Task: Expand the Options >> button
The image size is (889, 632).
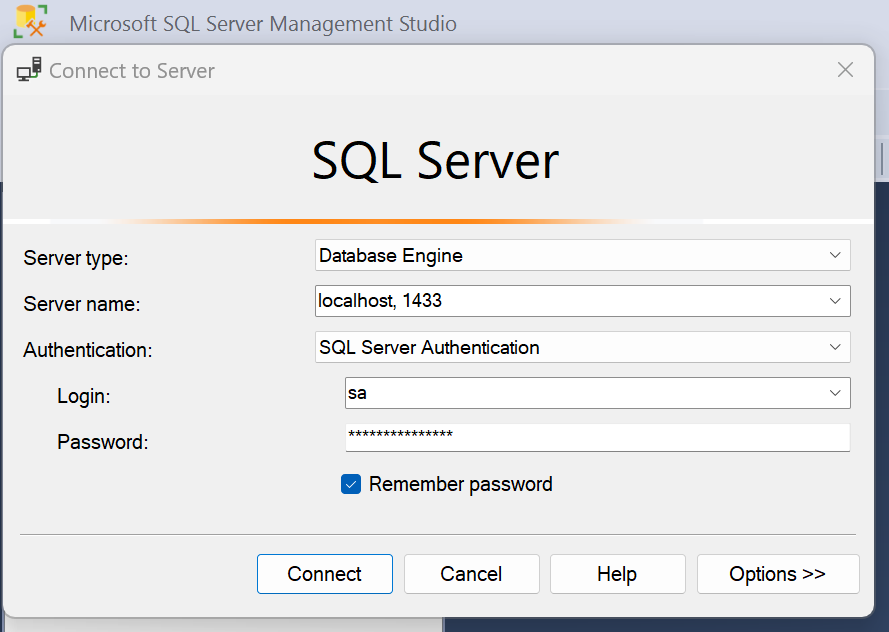Action: (x=777, y=574)
